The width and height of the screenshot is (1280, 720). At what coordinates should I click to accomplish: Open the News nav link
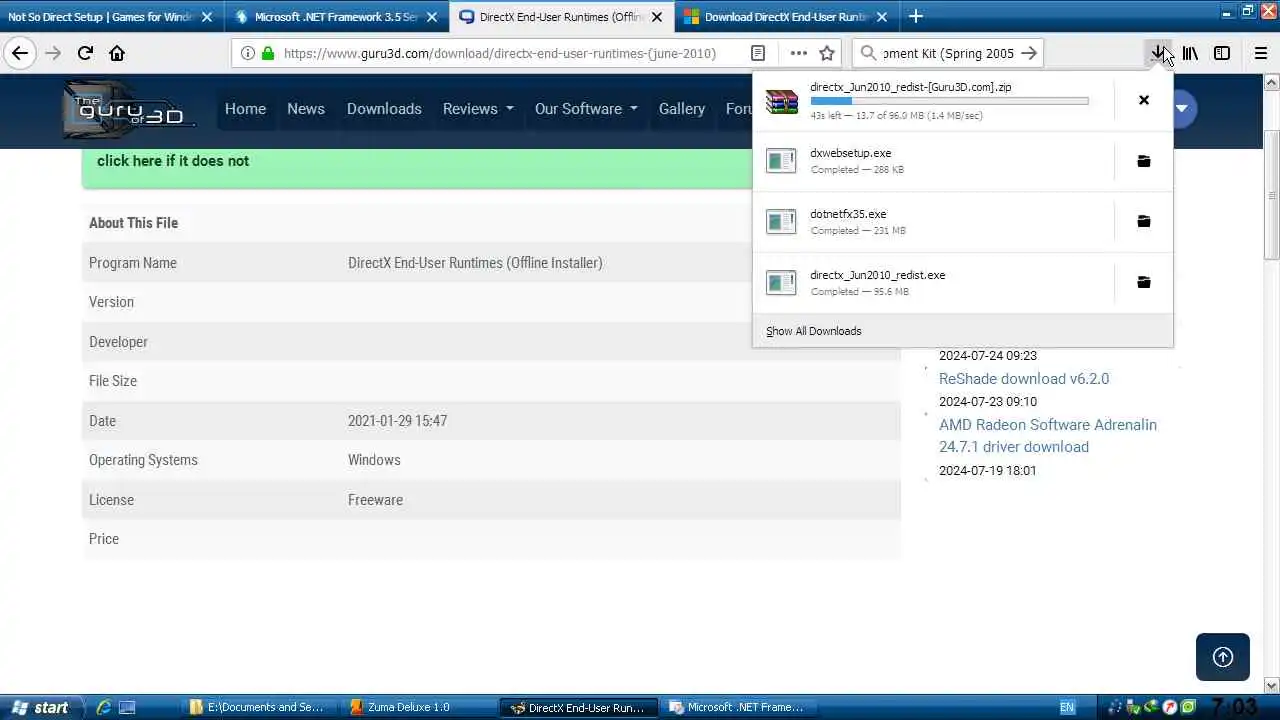pyautogui.click(x=306, y=109)
